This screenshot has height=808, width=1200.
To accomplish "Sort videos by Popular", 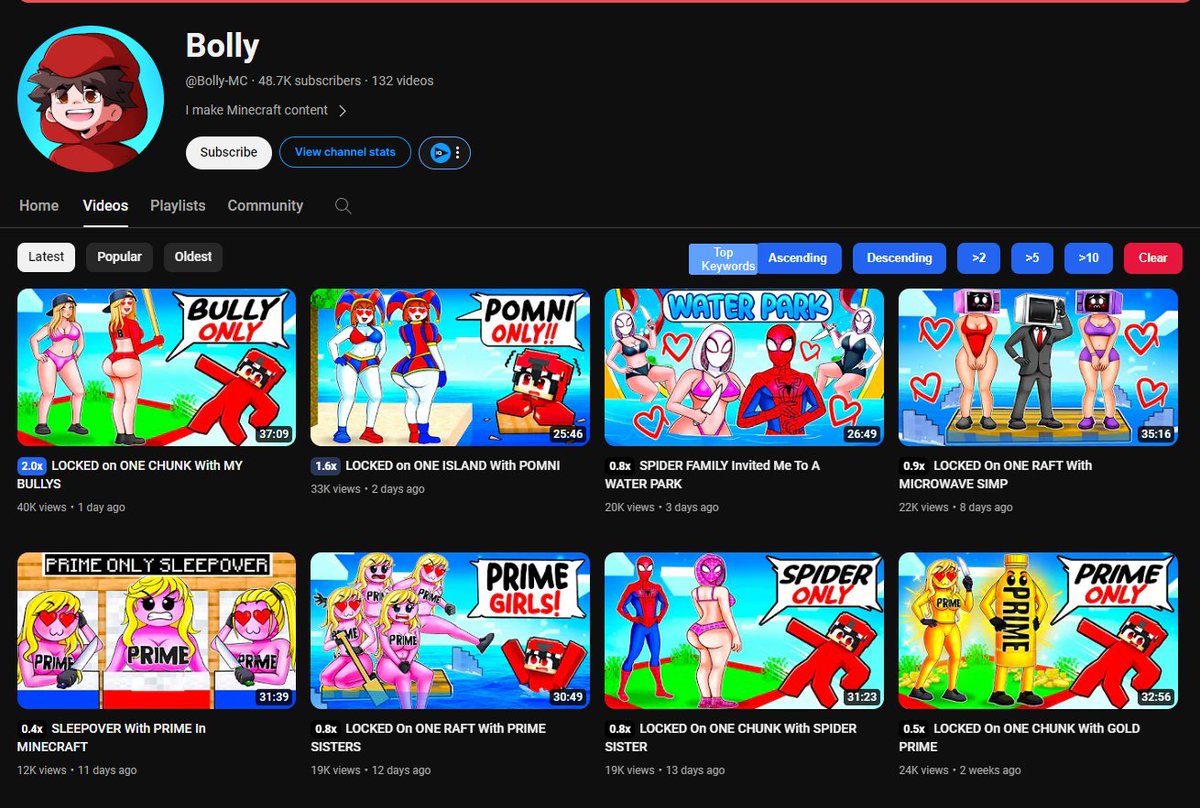I will (x=119, y=257).
